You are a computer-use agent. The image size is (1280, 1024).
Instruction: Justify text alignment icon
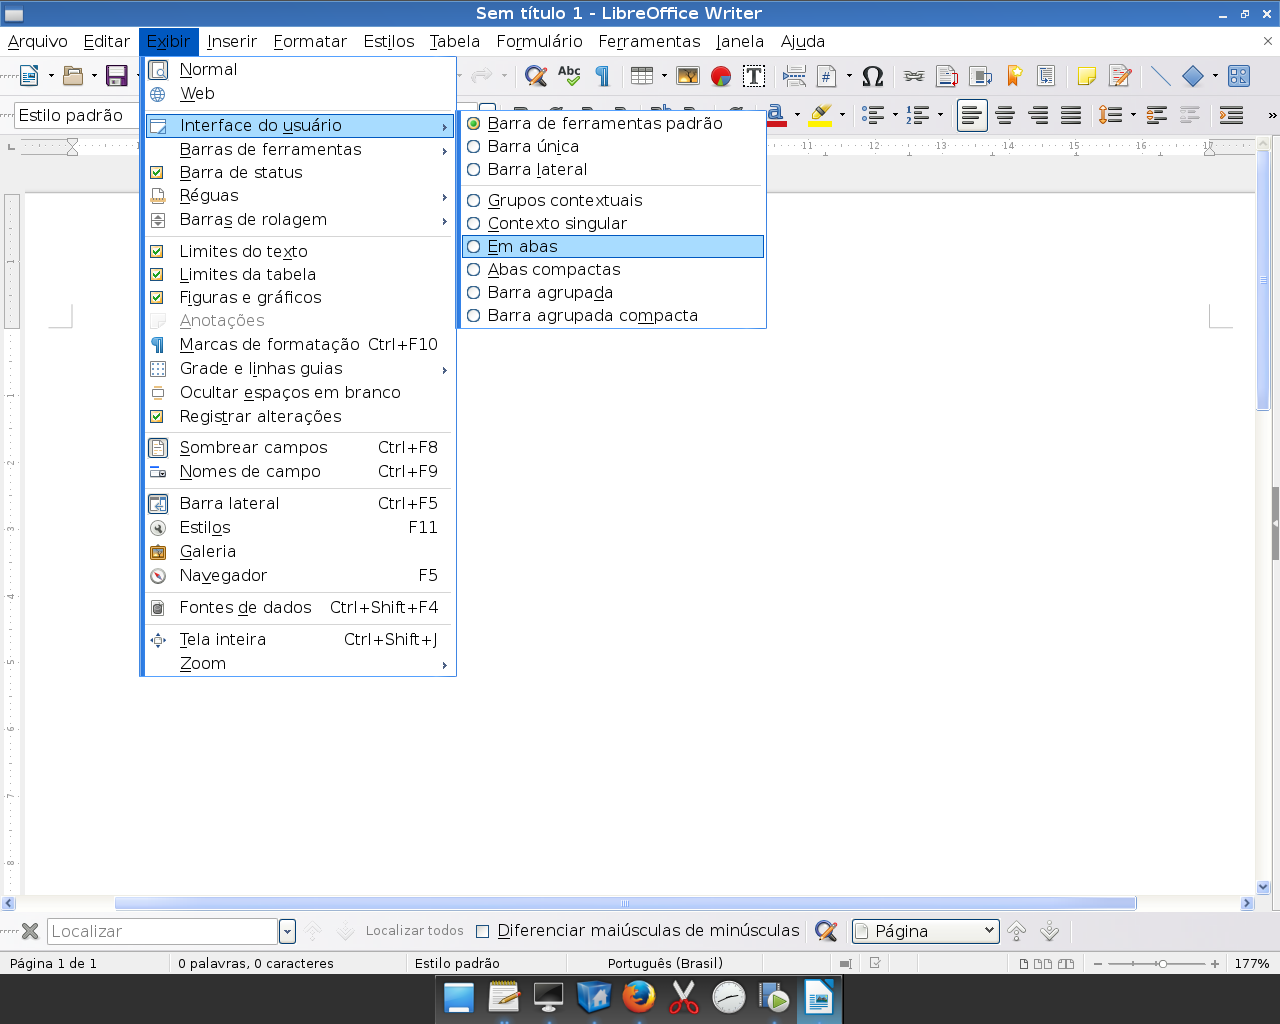coord(1071,115)
